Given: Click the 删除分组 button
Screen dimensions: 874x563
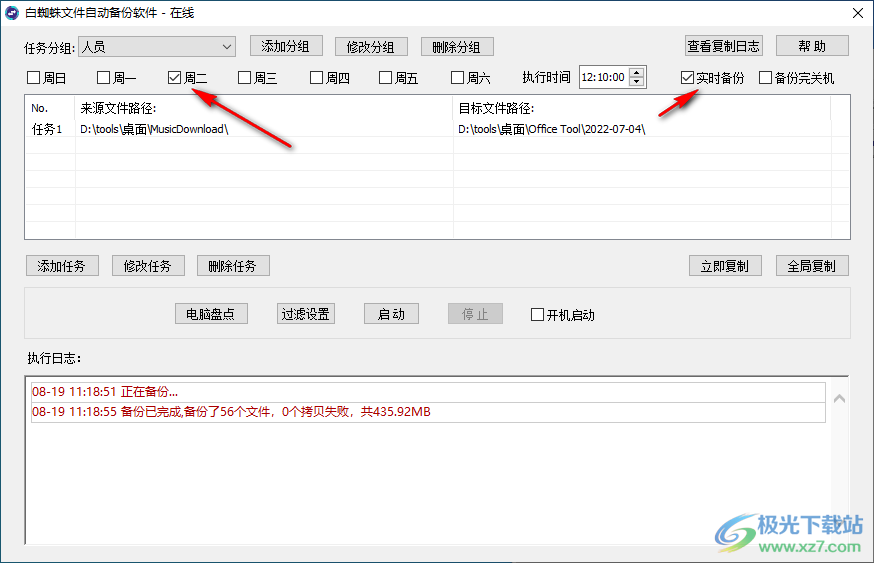Looking at the screenshot, I should tap(457, 47).
